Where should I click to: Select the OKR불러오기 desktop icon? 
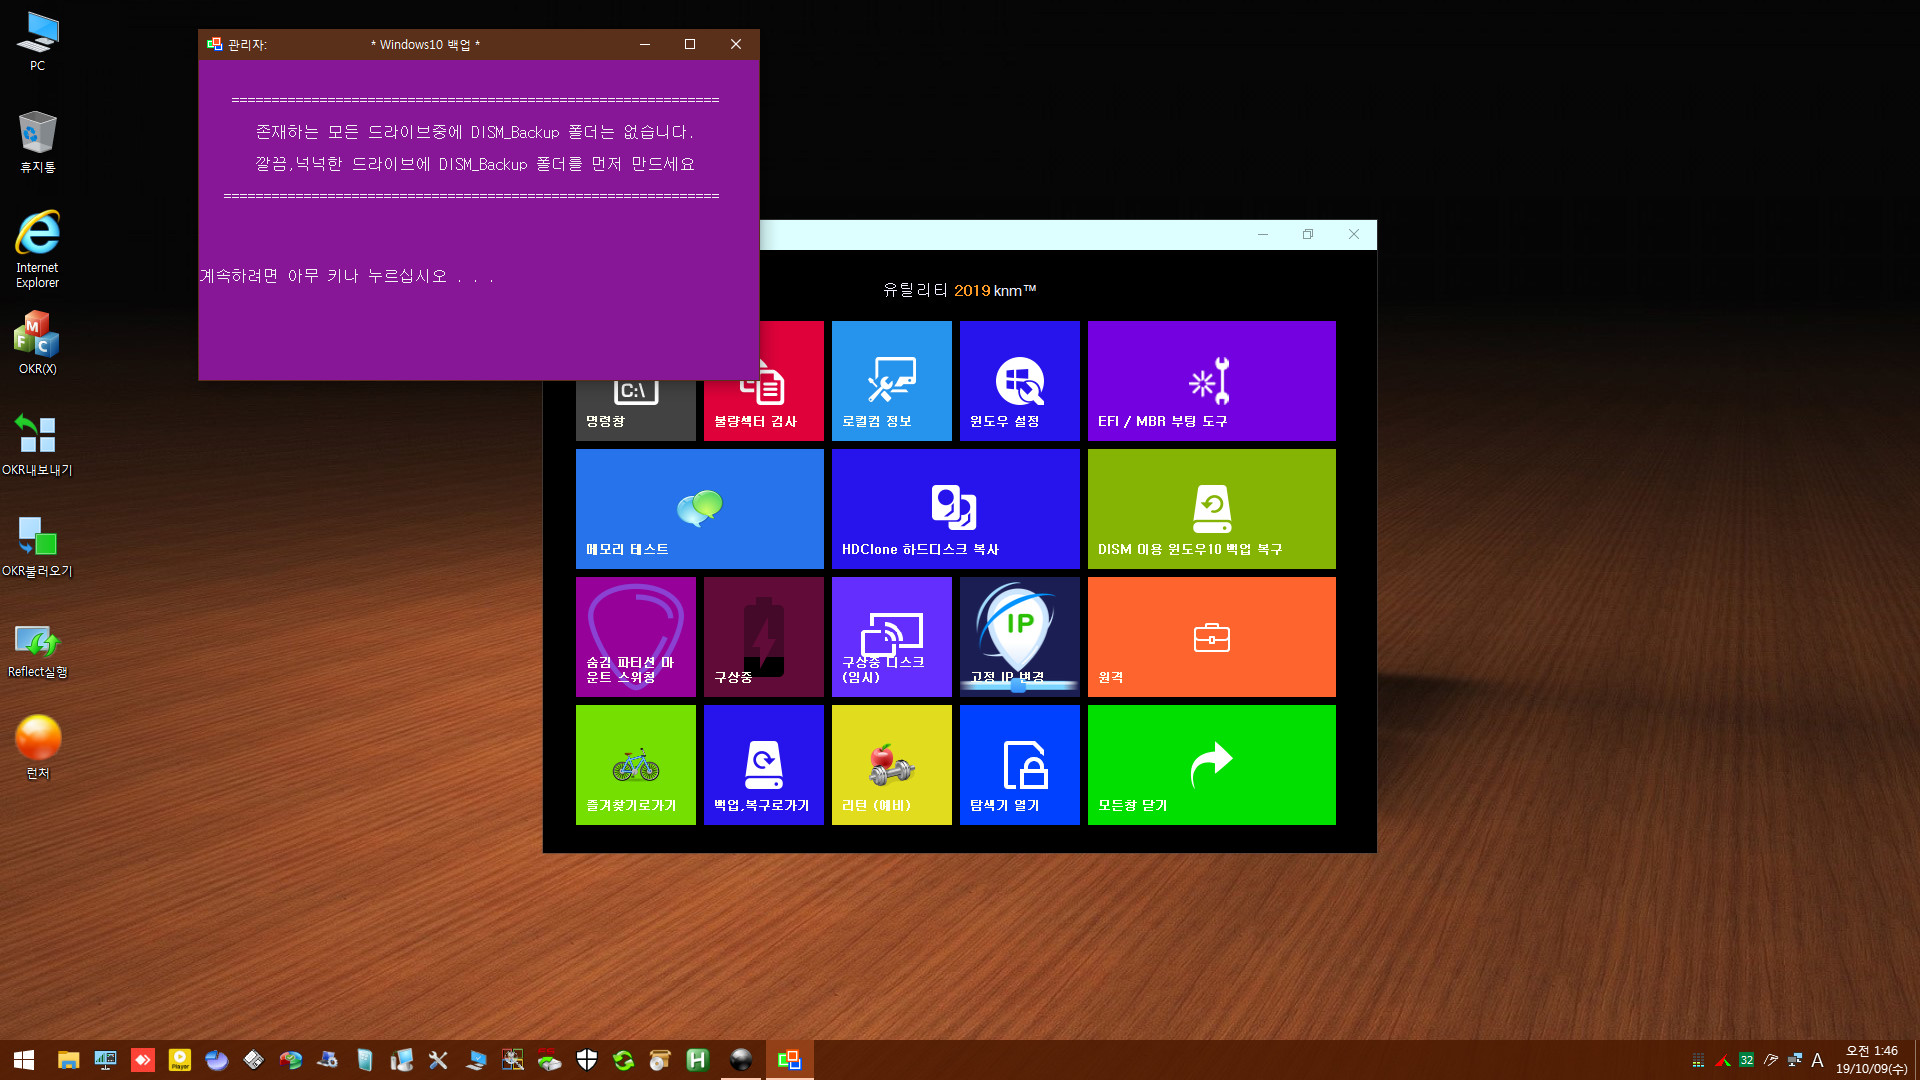tap(37, 546)
